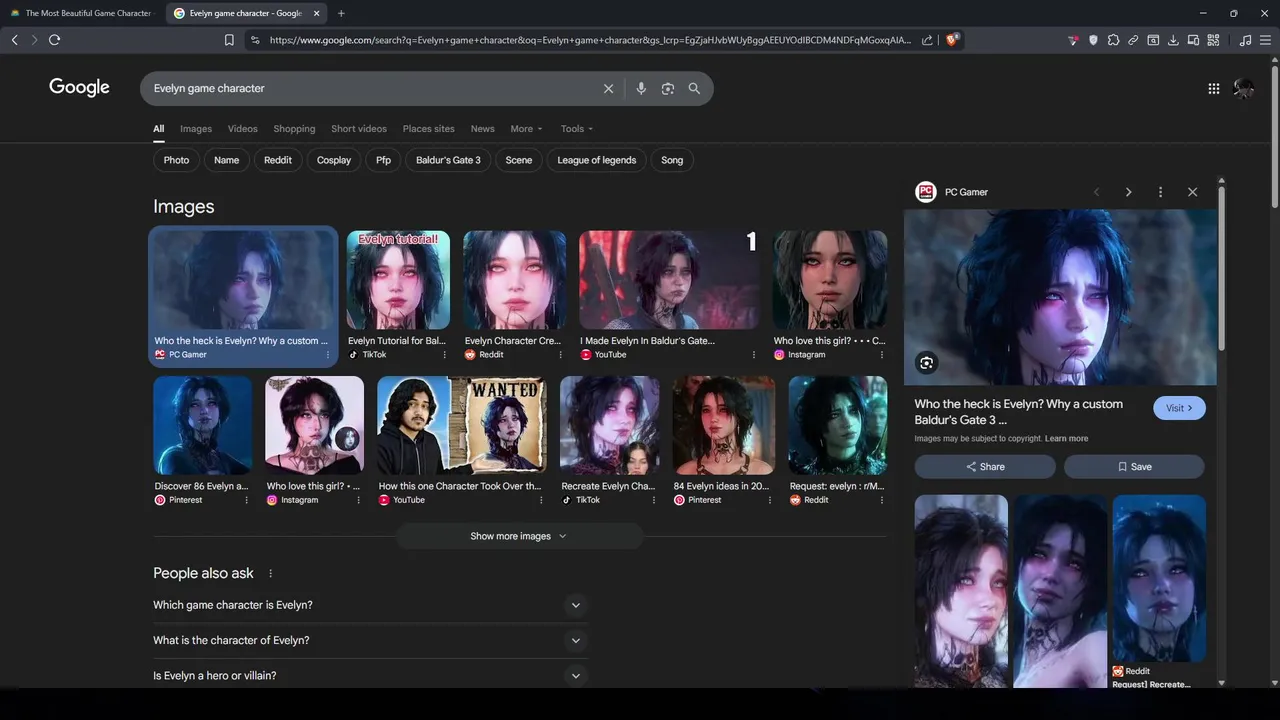Apply the Baldur's Gate 3 filter chip
This screenshot has width=1280, height=720.
click(x=448, y=160)
